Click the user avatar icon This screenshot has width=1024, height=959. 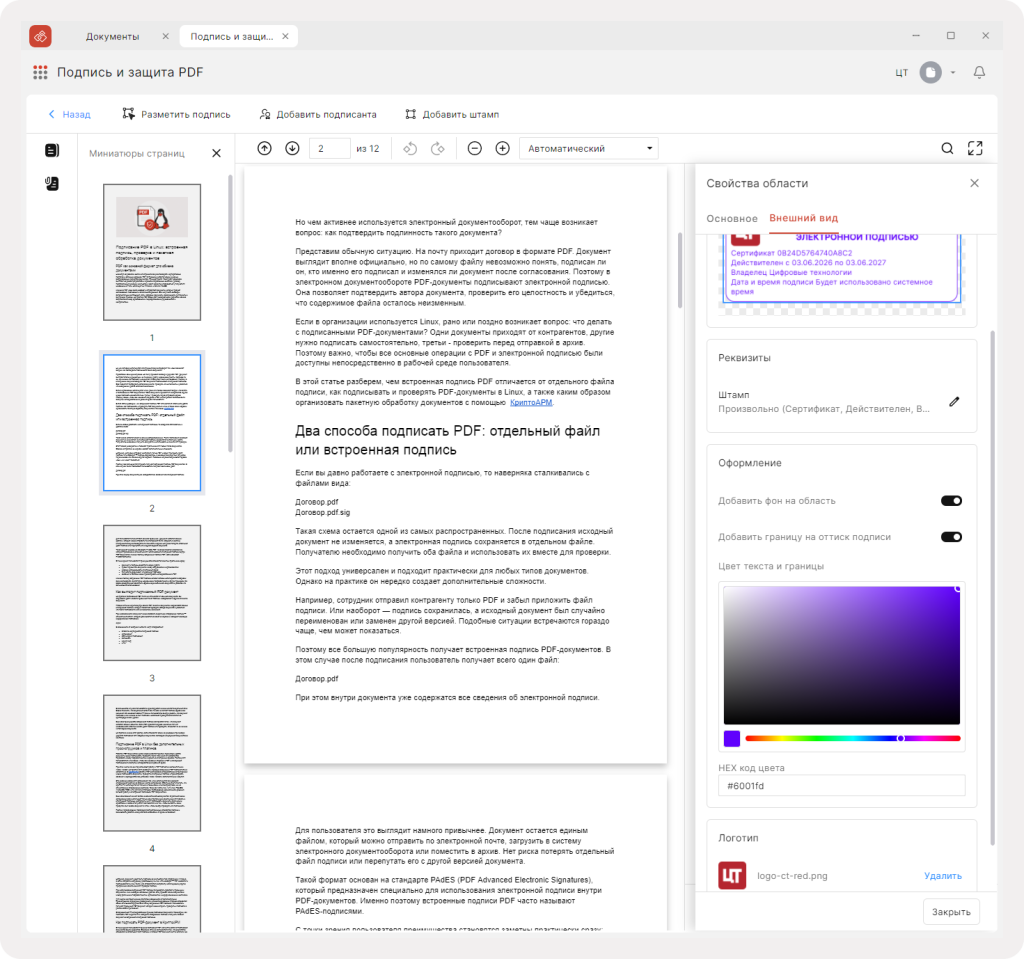(x=931, y=73)
